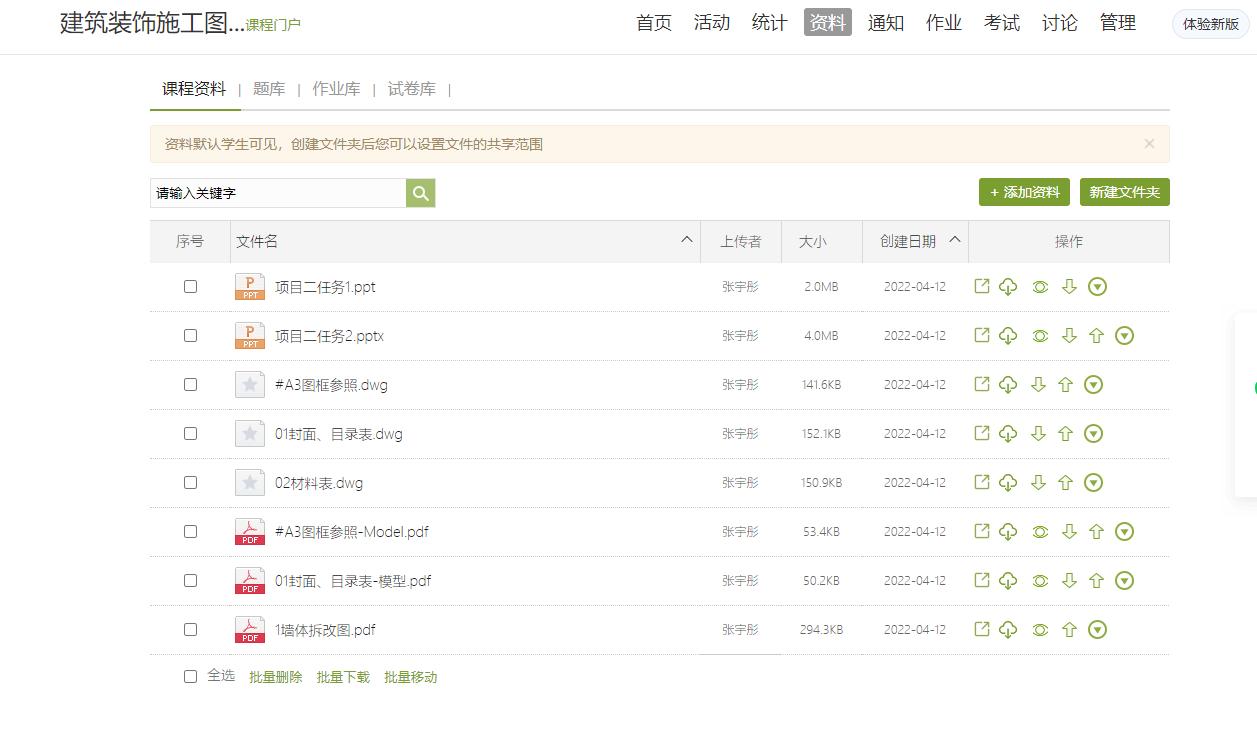Switch to the 试卷库 tab
Screen dimensions: 1257x731
pyautogui.click(x=412, y=89)
